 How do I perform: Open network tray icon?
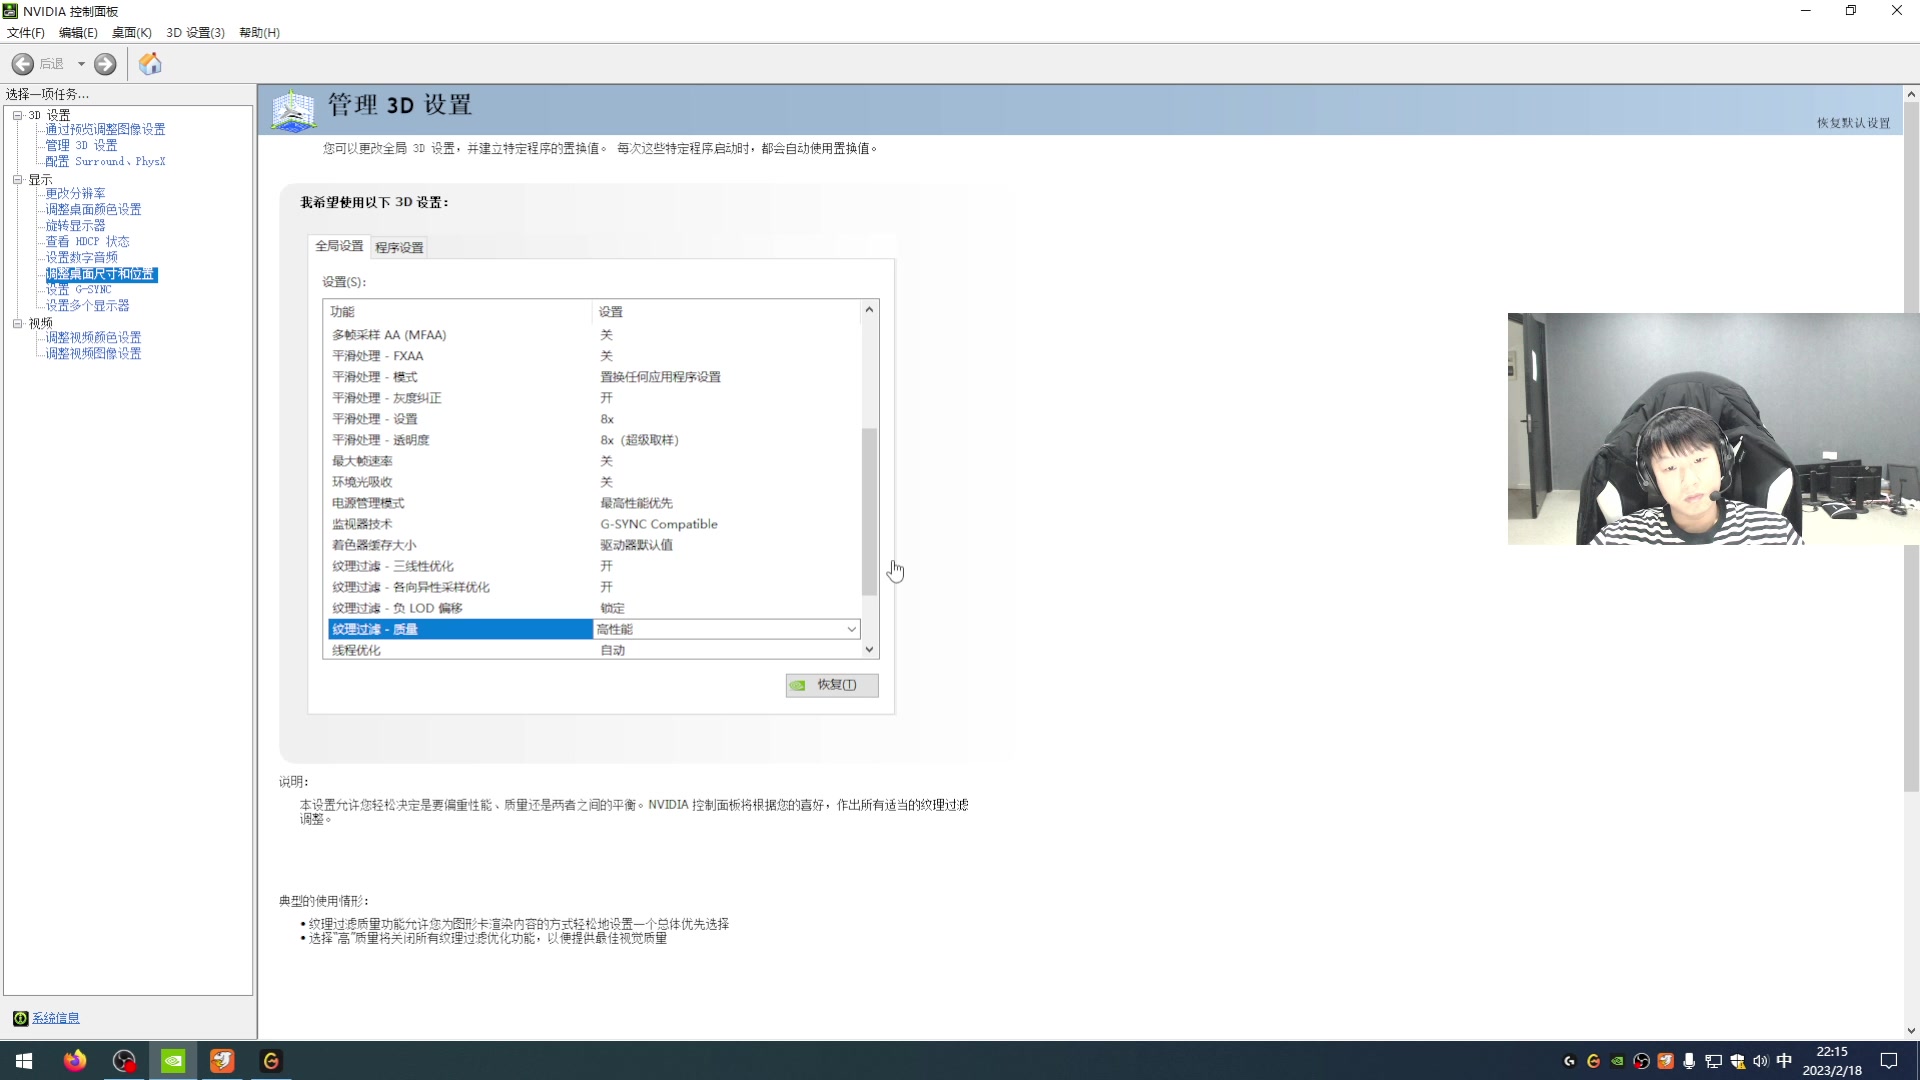pyautogui.click(x=1713, y=1061)
